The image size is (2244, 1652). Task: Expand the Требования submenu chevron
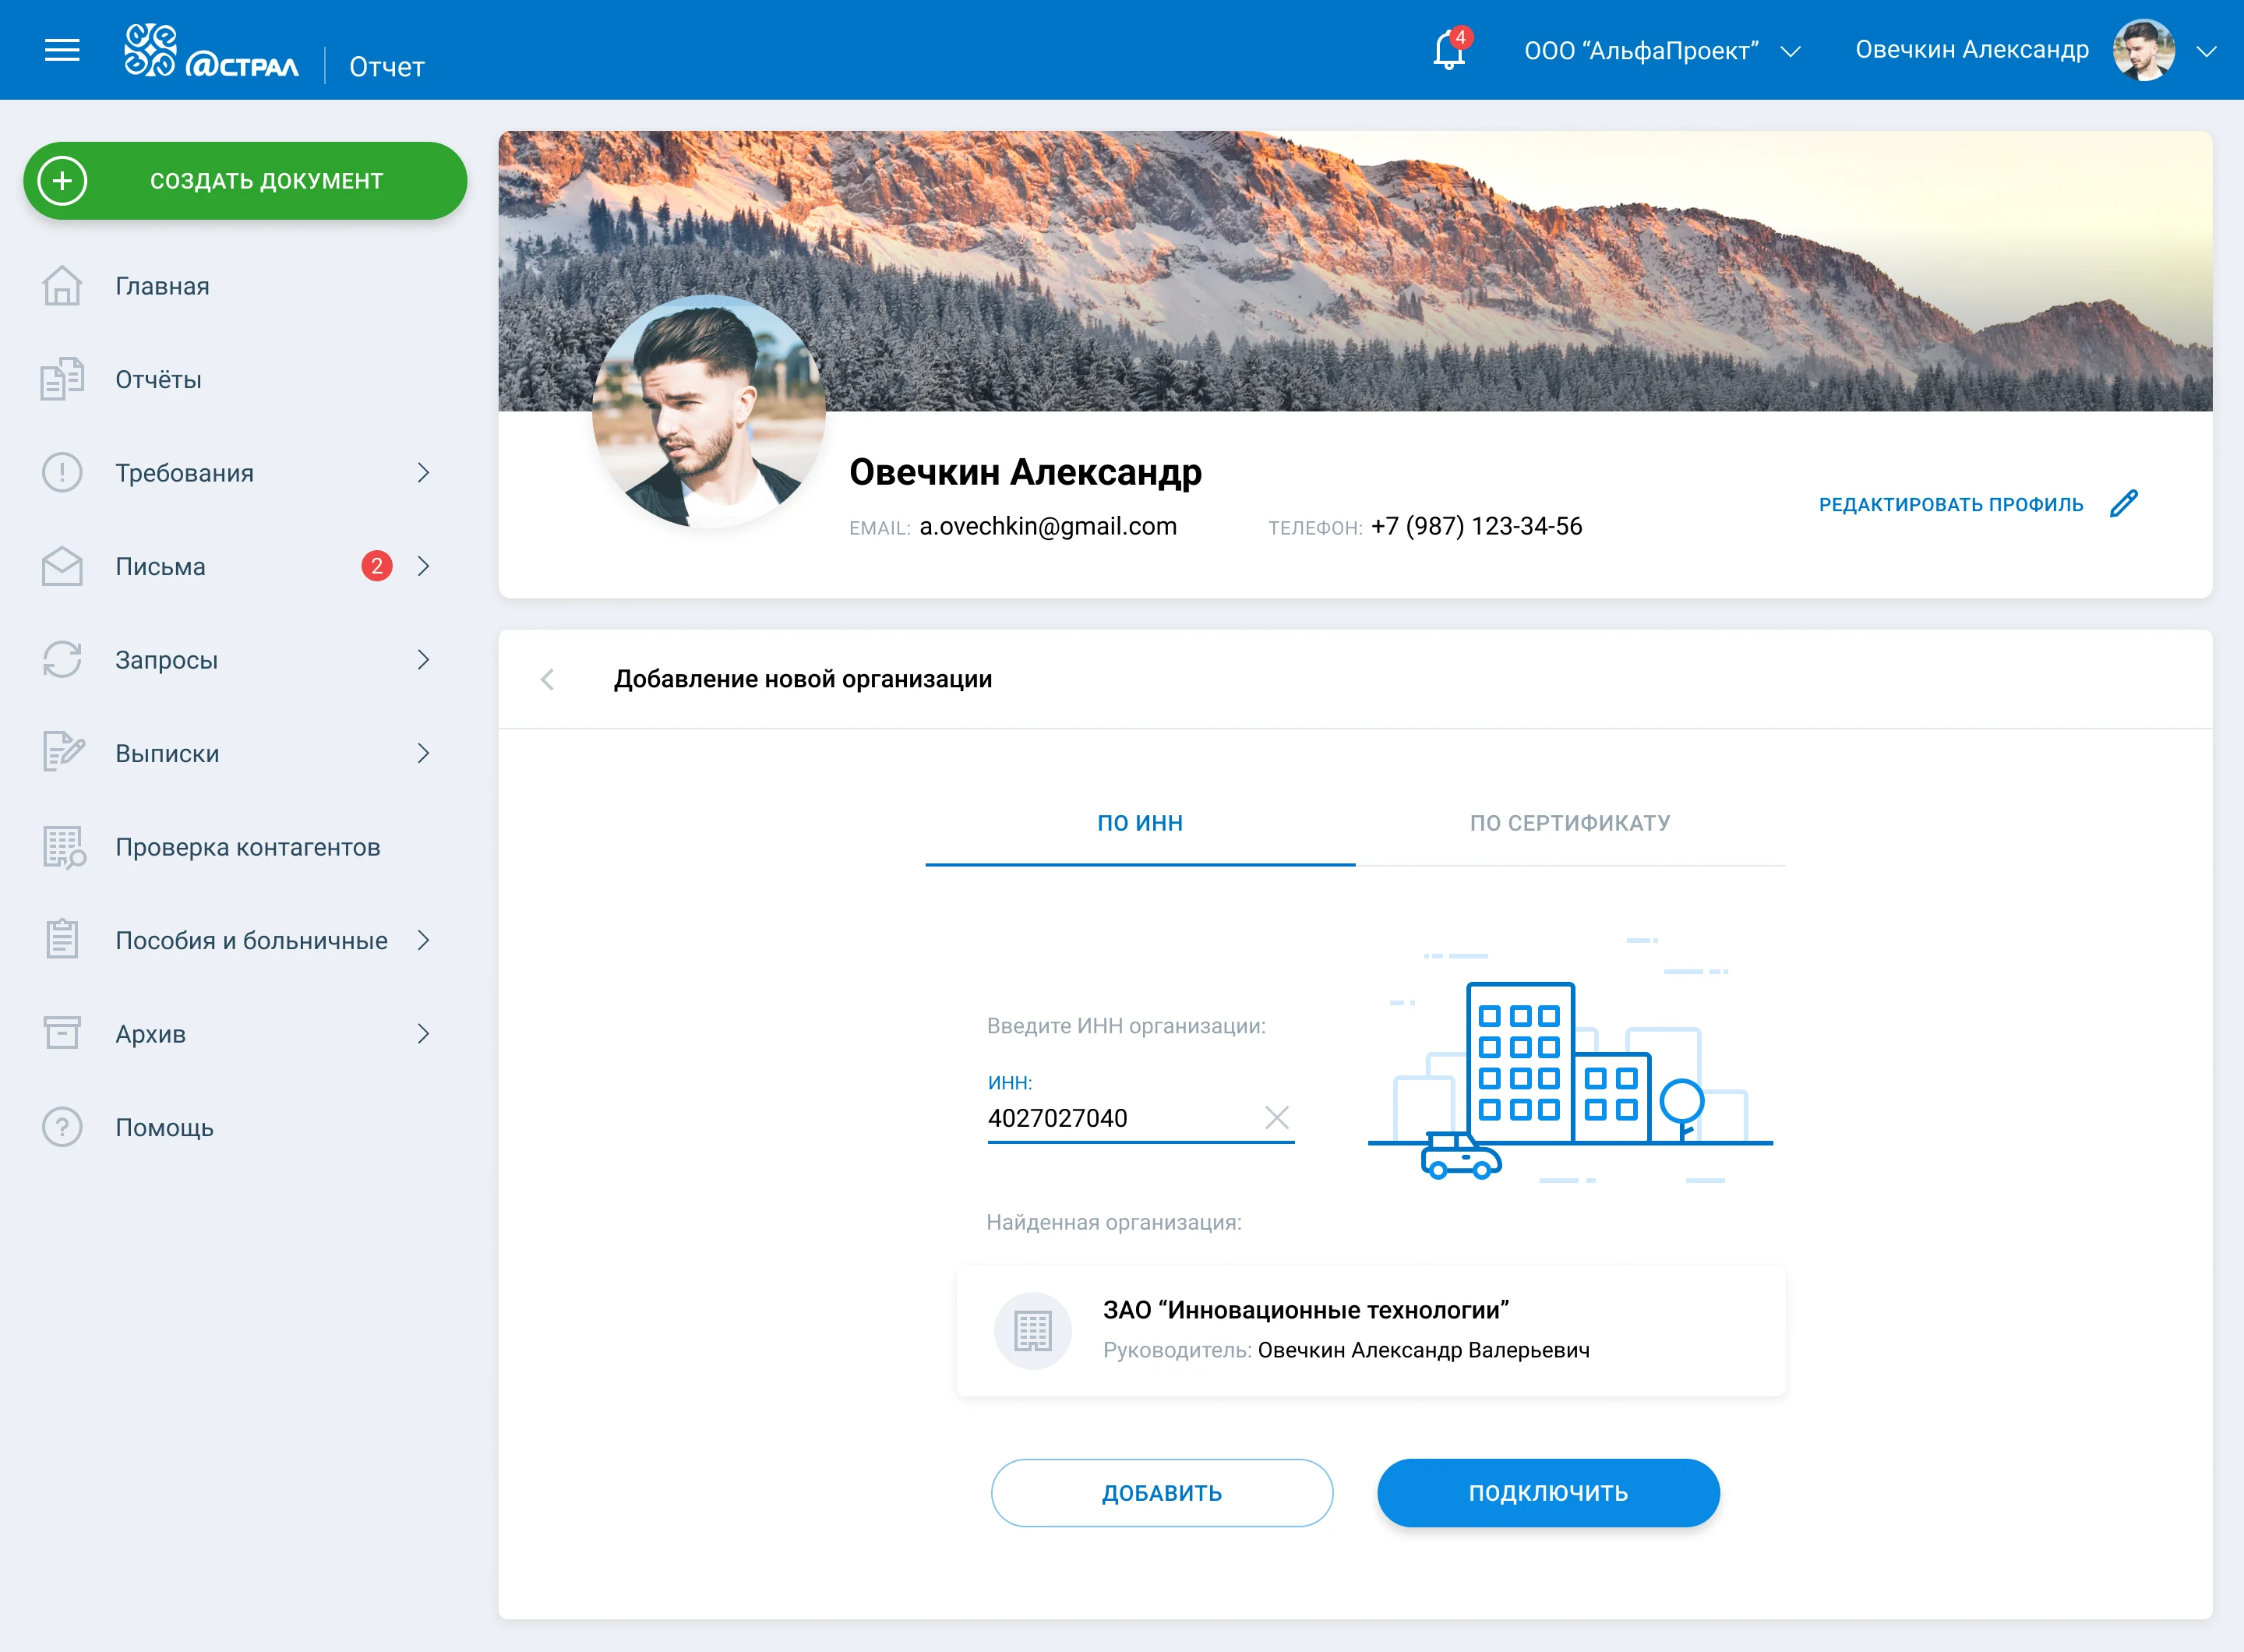pos(423,472)
